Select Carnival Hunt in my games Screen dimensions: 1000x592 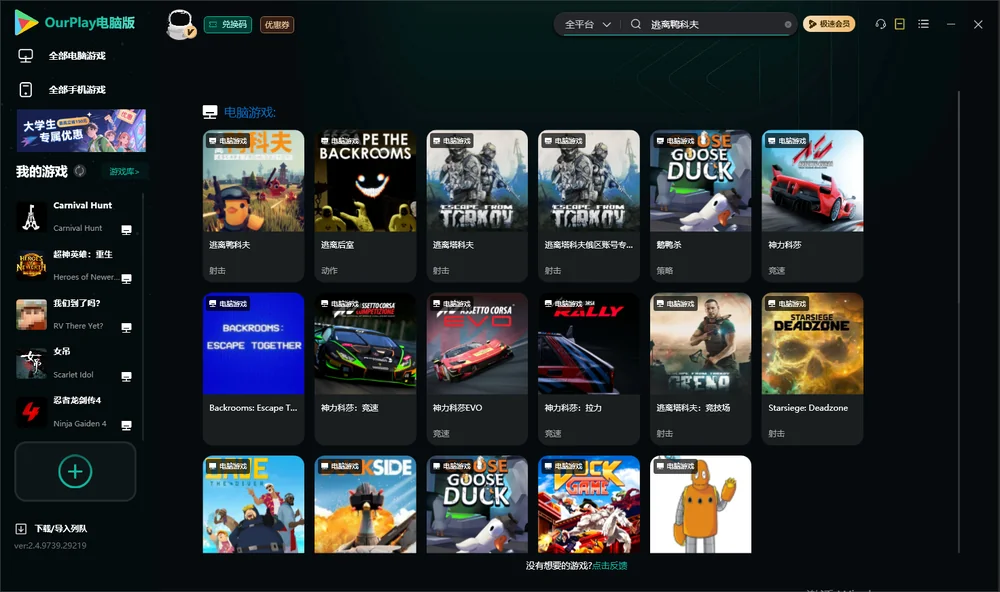pyautogui.click(x=75, y=217)
